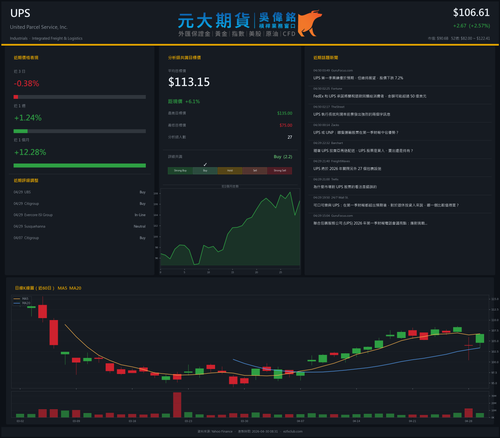Click the analyst count 27

coord(290,137)
